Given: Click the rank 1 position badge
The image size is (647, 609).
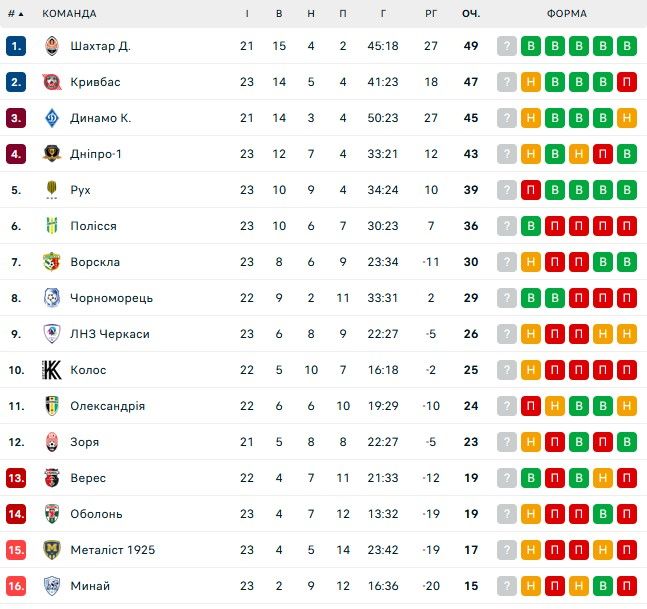Looking at the screenshot, I should tap(16, 46).
